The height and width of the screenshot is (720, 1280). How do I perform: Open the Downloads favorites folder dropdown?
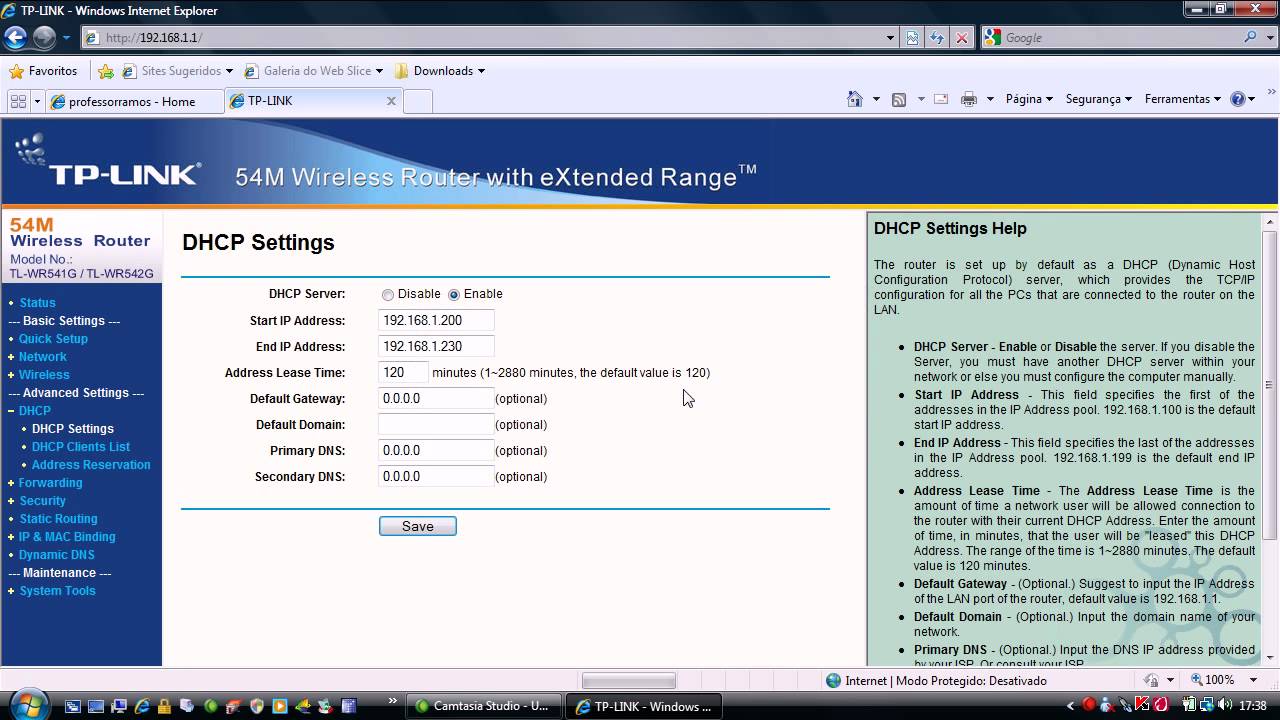(x=481, y=71)
